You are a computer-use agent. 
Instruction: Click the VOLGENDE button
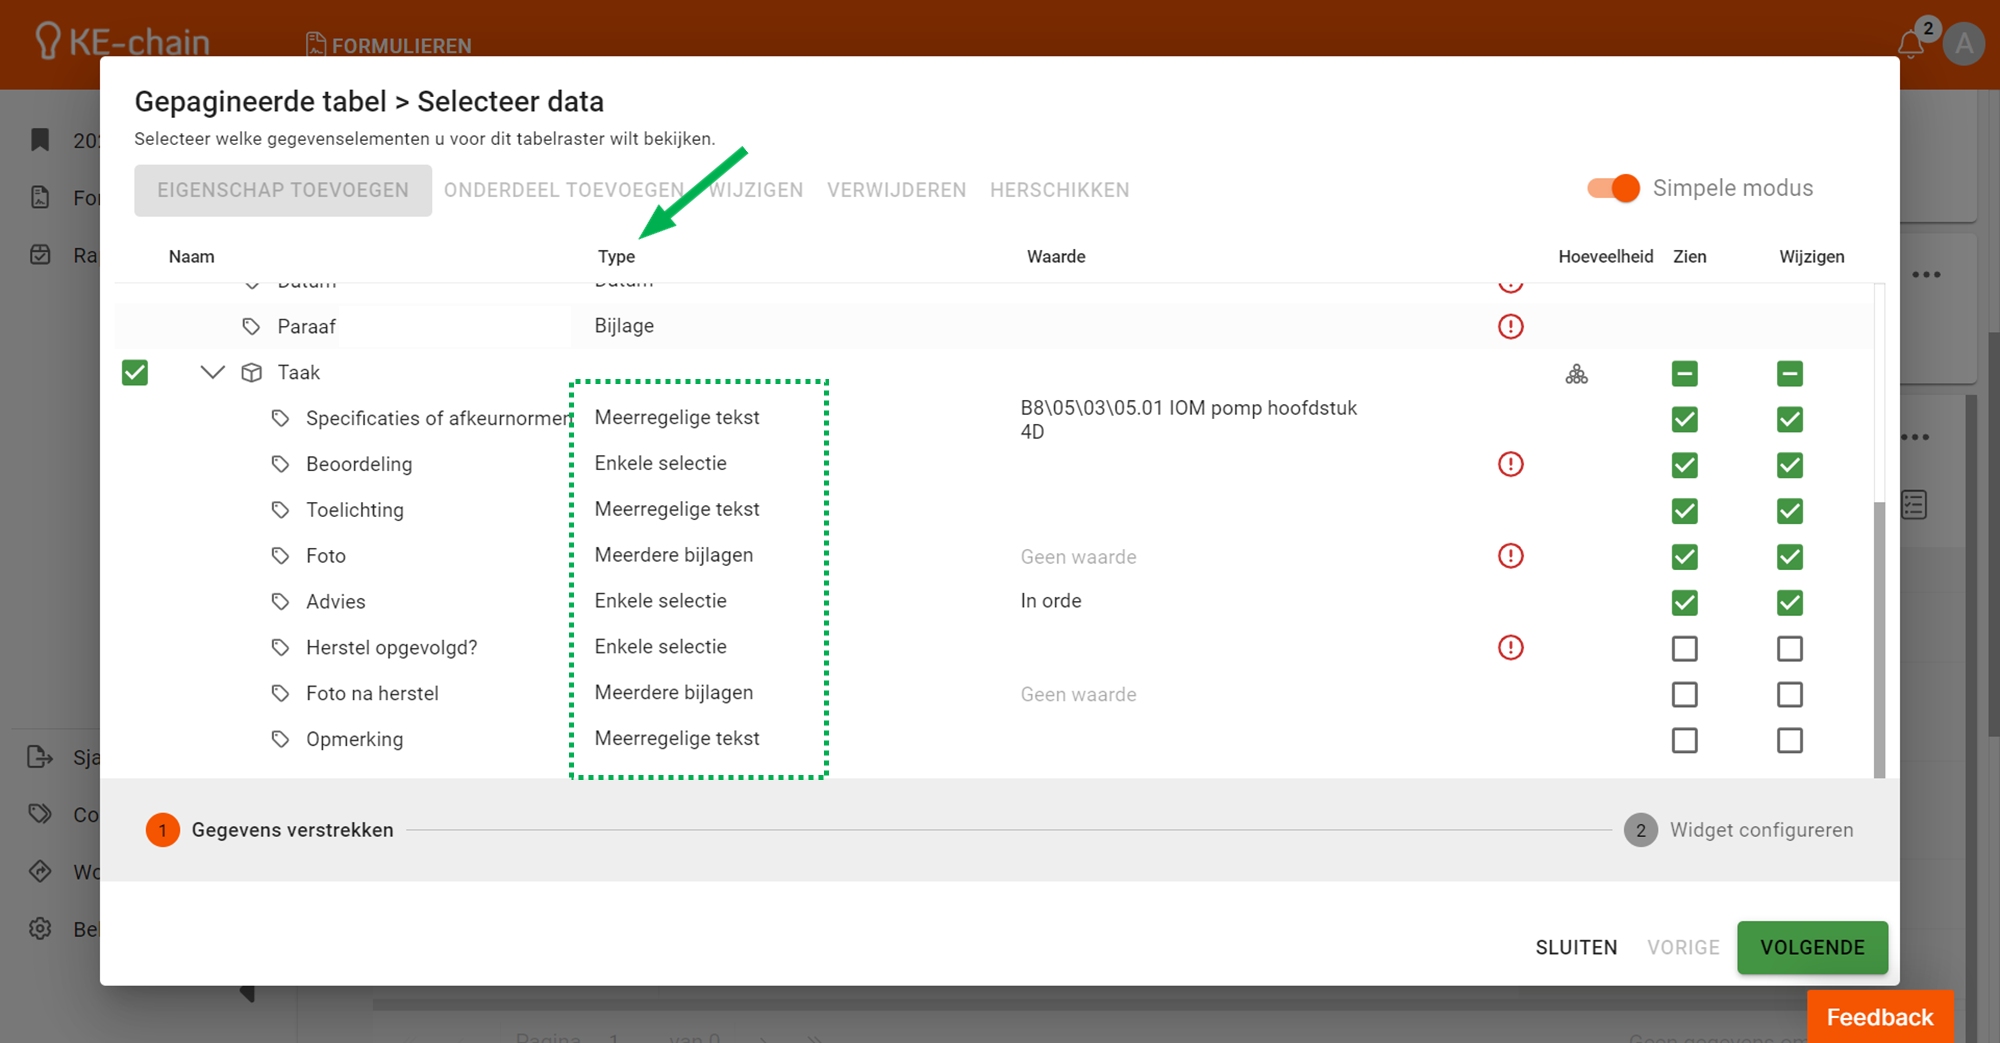tap(1811, 947)
